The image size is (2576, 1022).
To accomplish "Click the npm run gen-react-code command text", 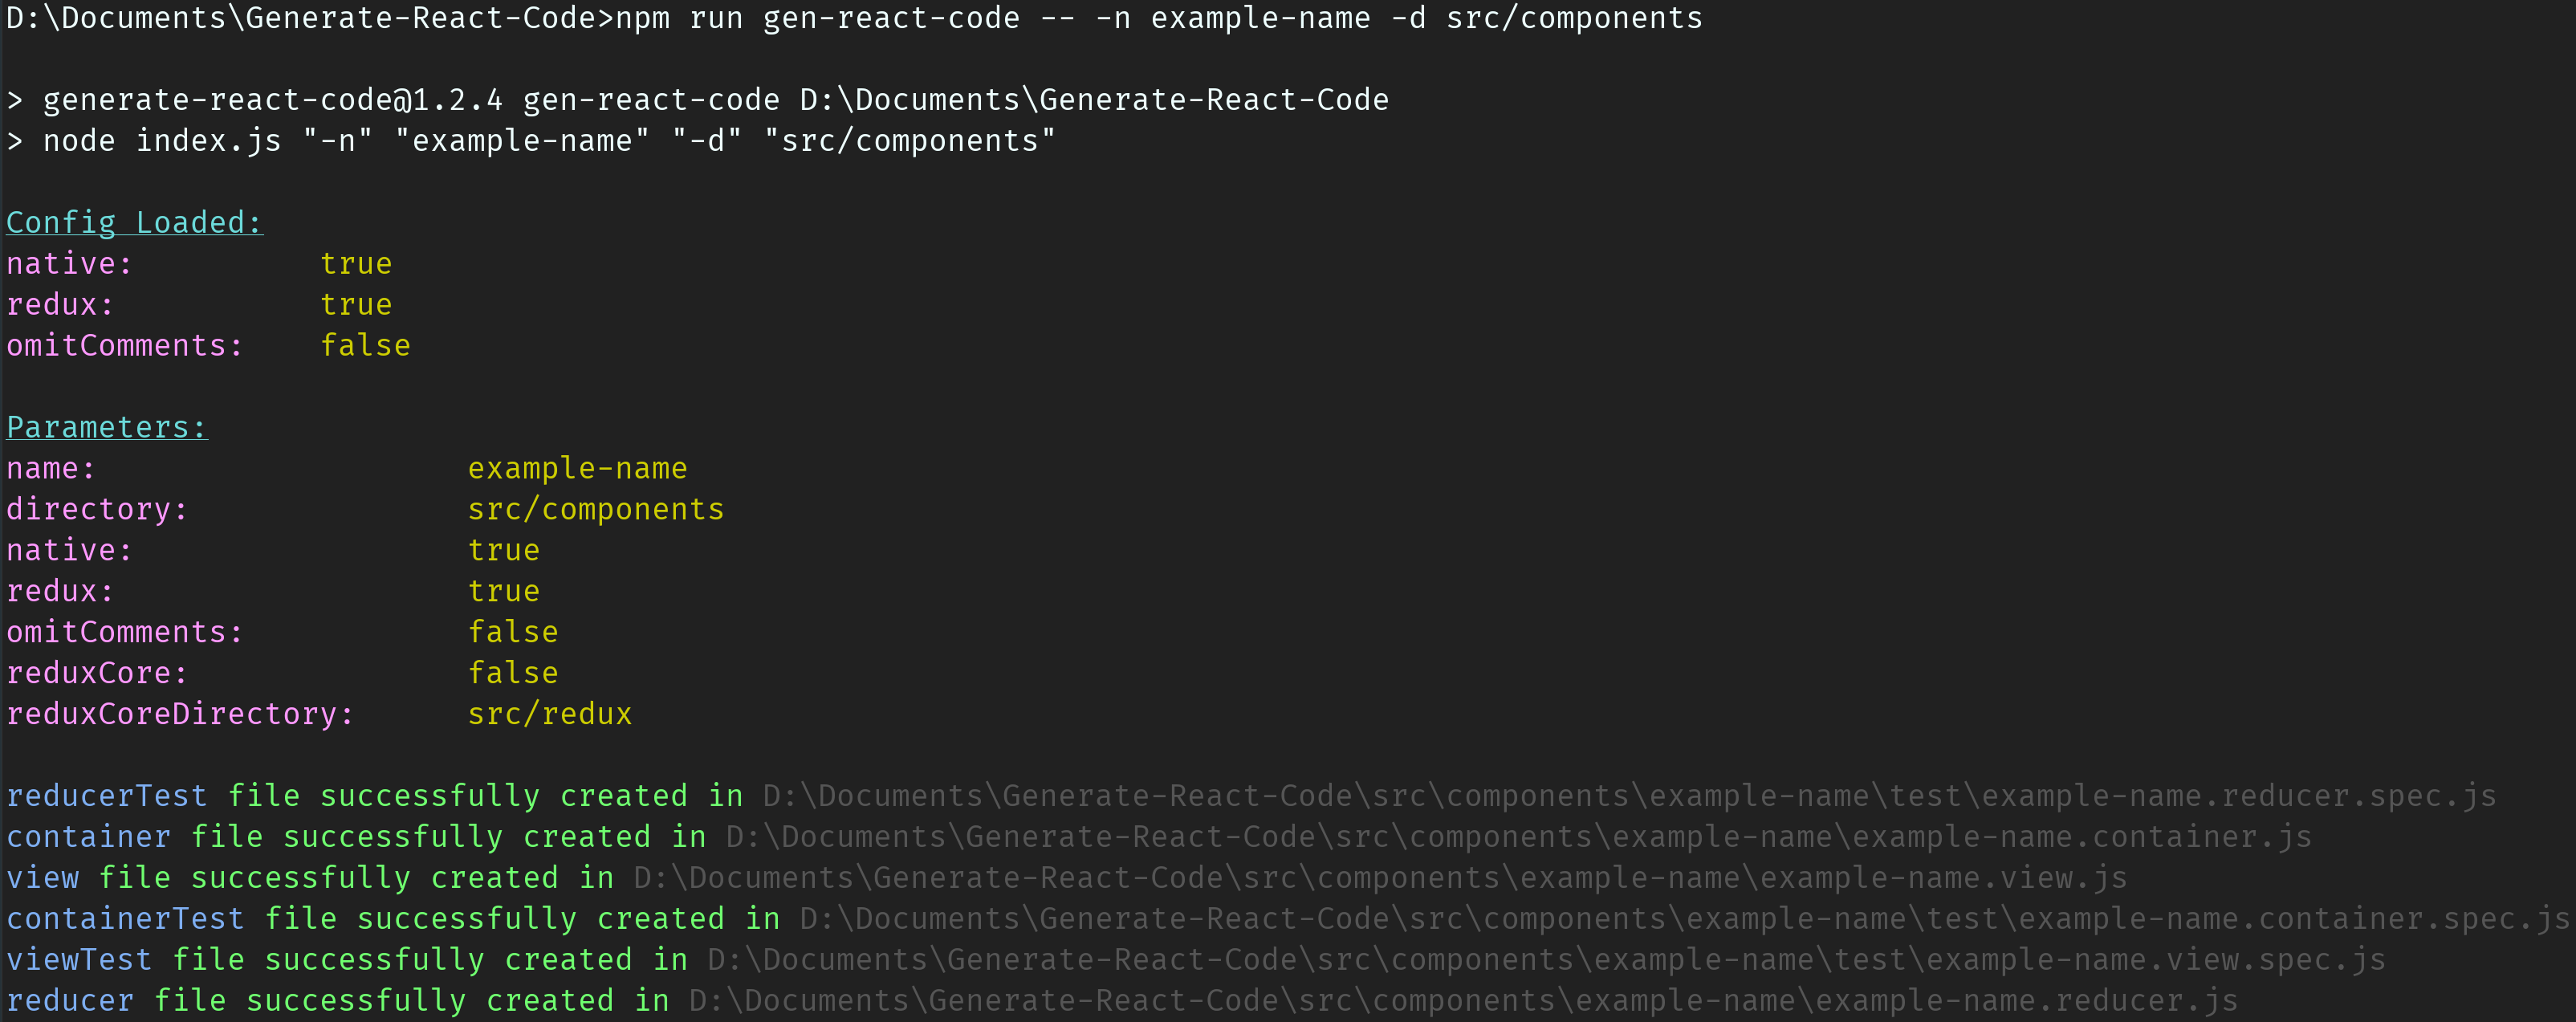I will click(1159, 18).
